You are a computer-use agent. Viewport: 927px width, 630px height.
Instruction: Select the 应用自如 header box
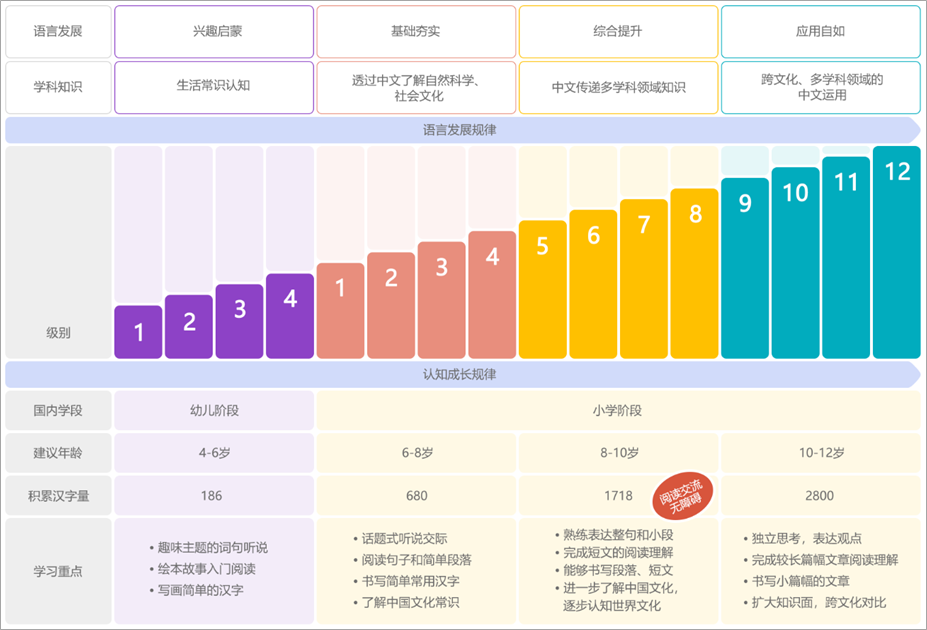821,32
